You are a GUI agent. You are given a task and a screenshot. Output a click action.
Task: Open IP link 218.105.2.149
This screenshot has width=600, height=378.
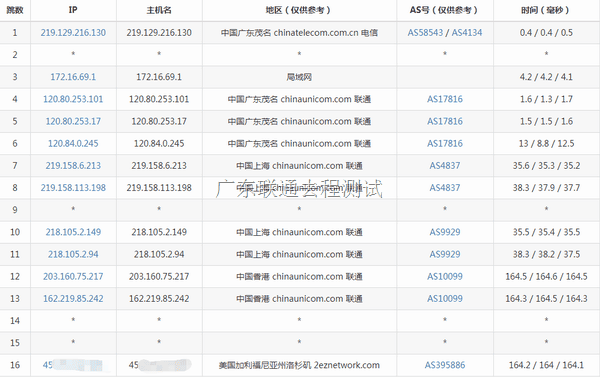(73, 232)
